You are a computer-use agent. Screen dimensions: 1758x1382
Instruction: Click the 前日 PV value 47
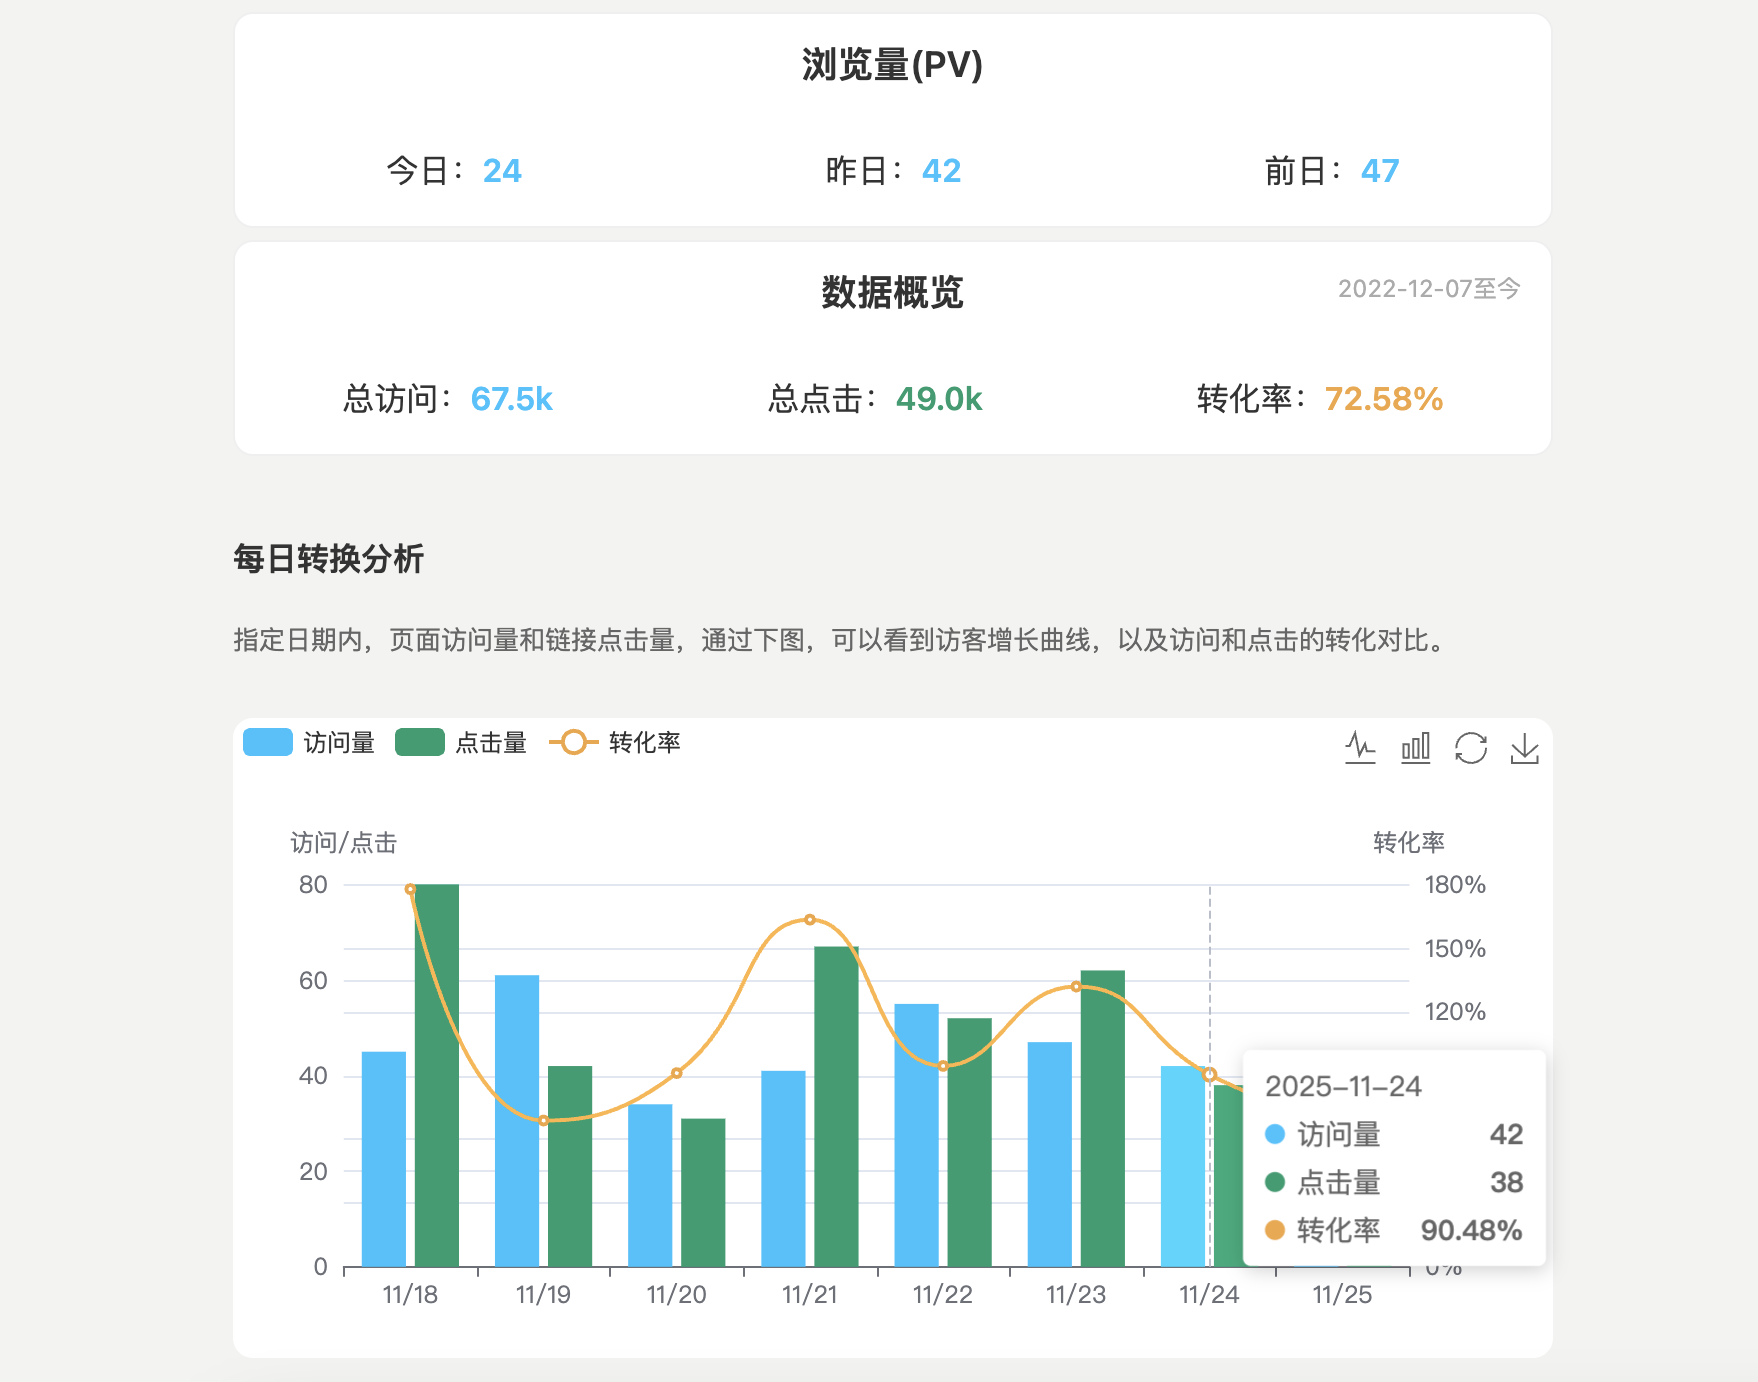(x=1379, y=171)
